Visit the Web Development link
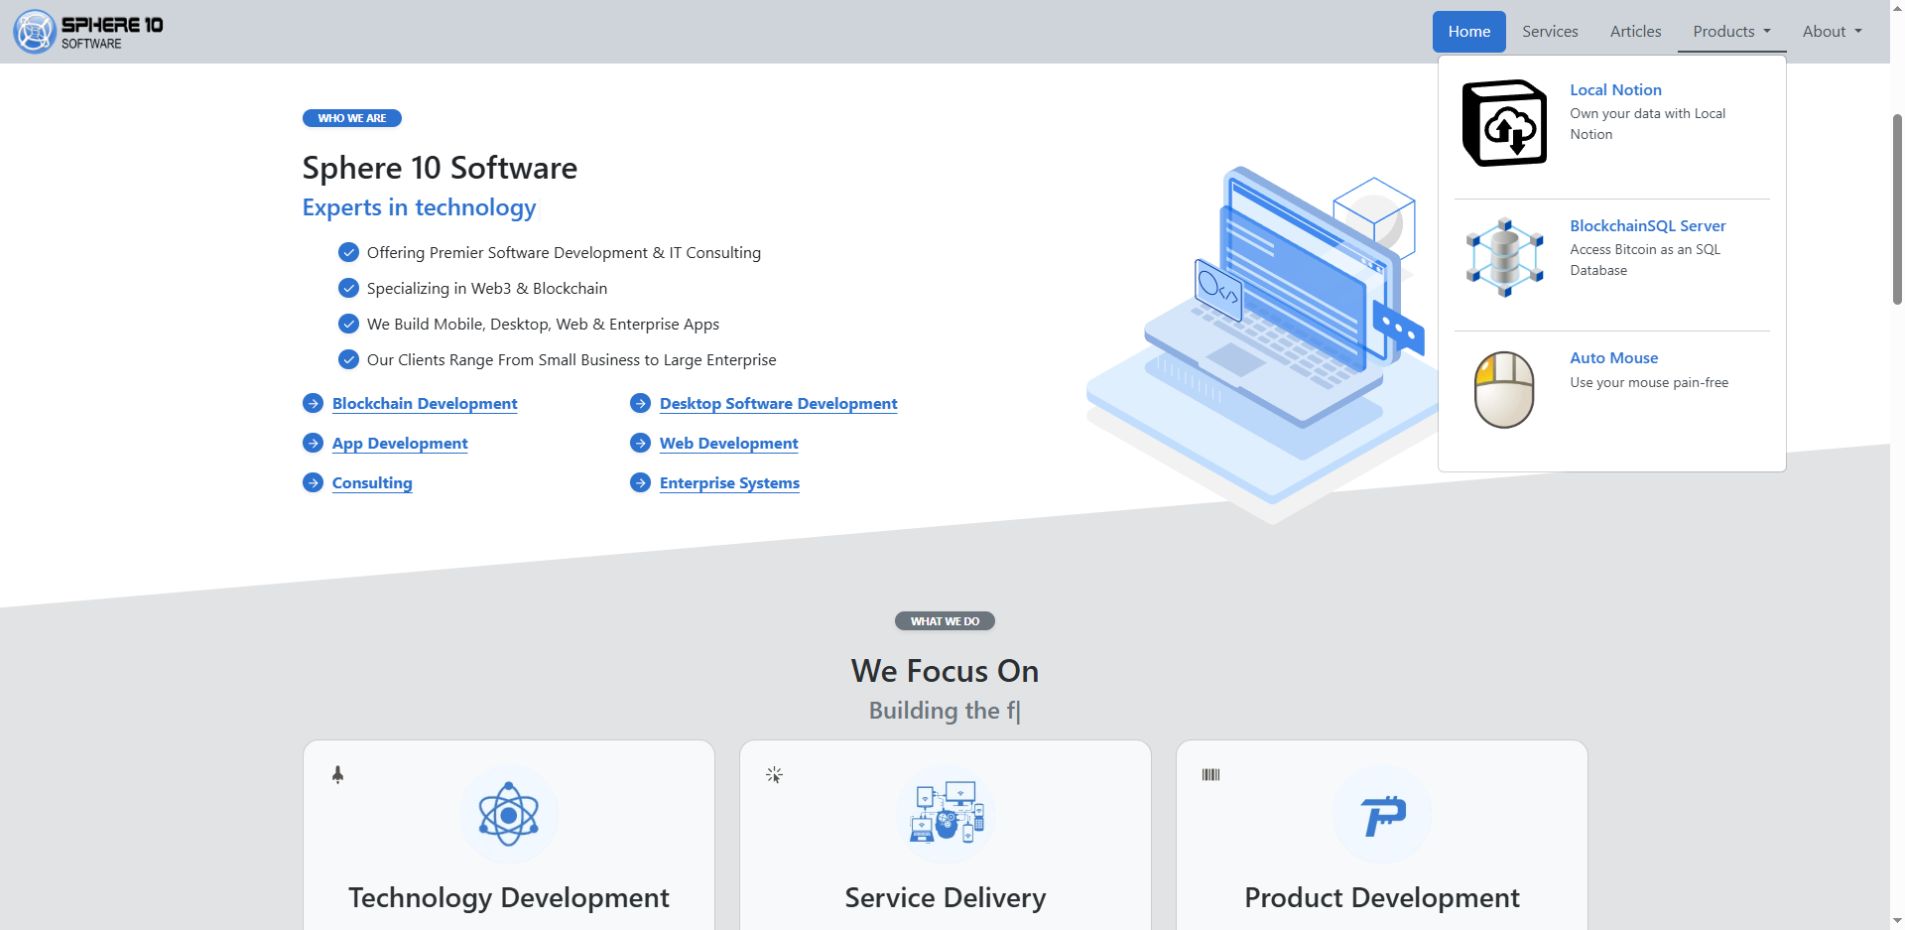 click(728, 444)
